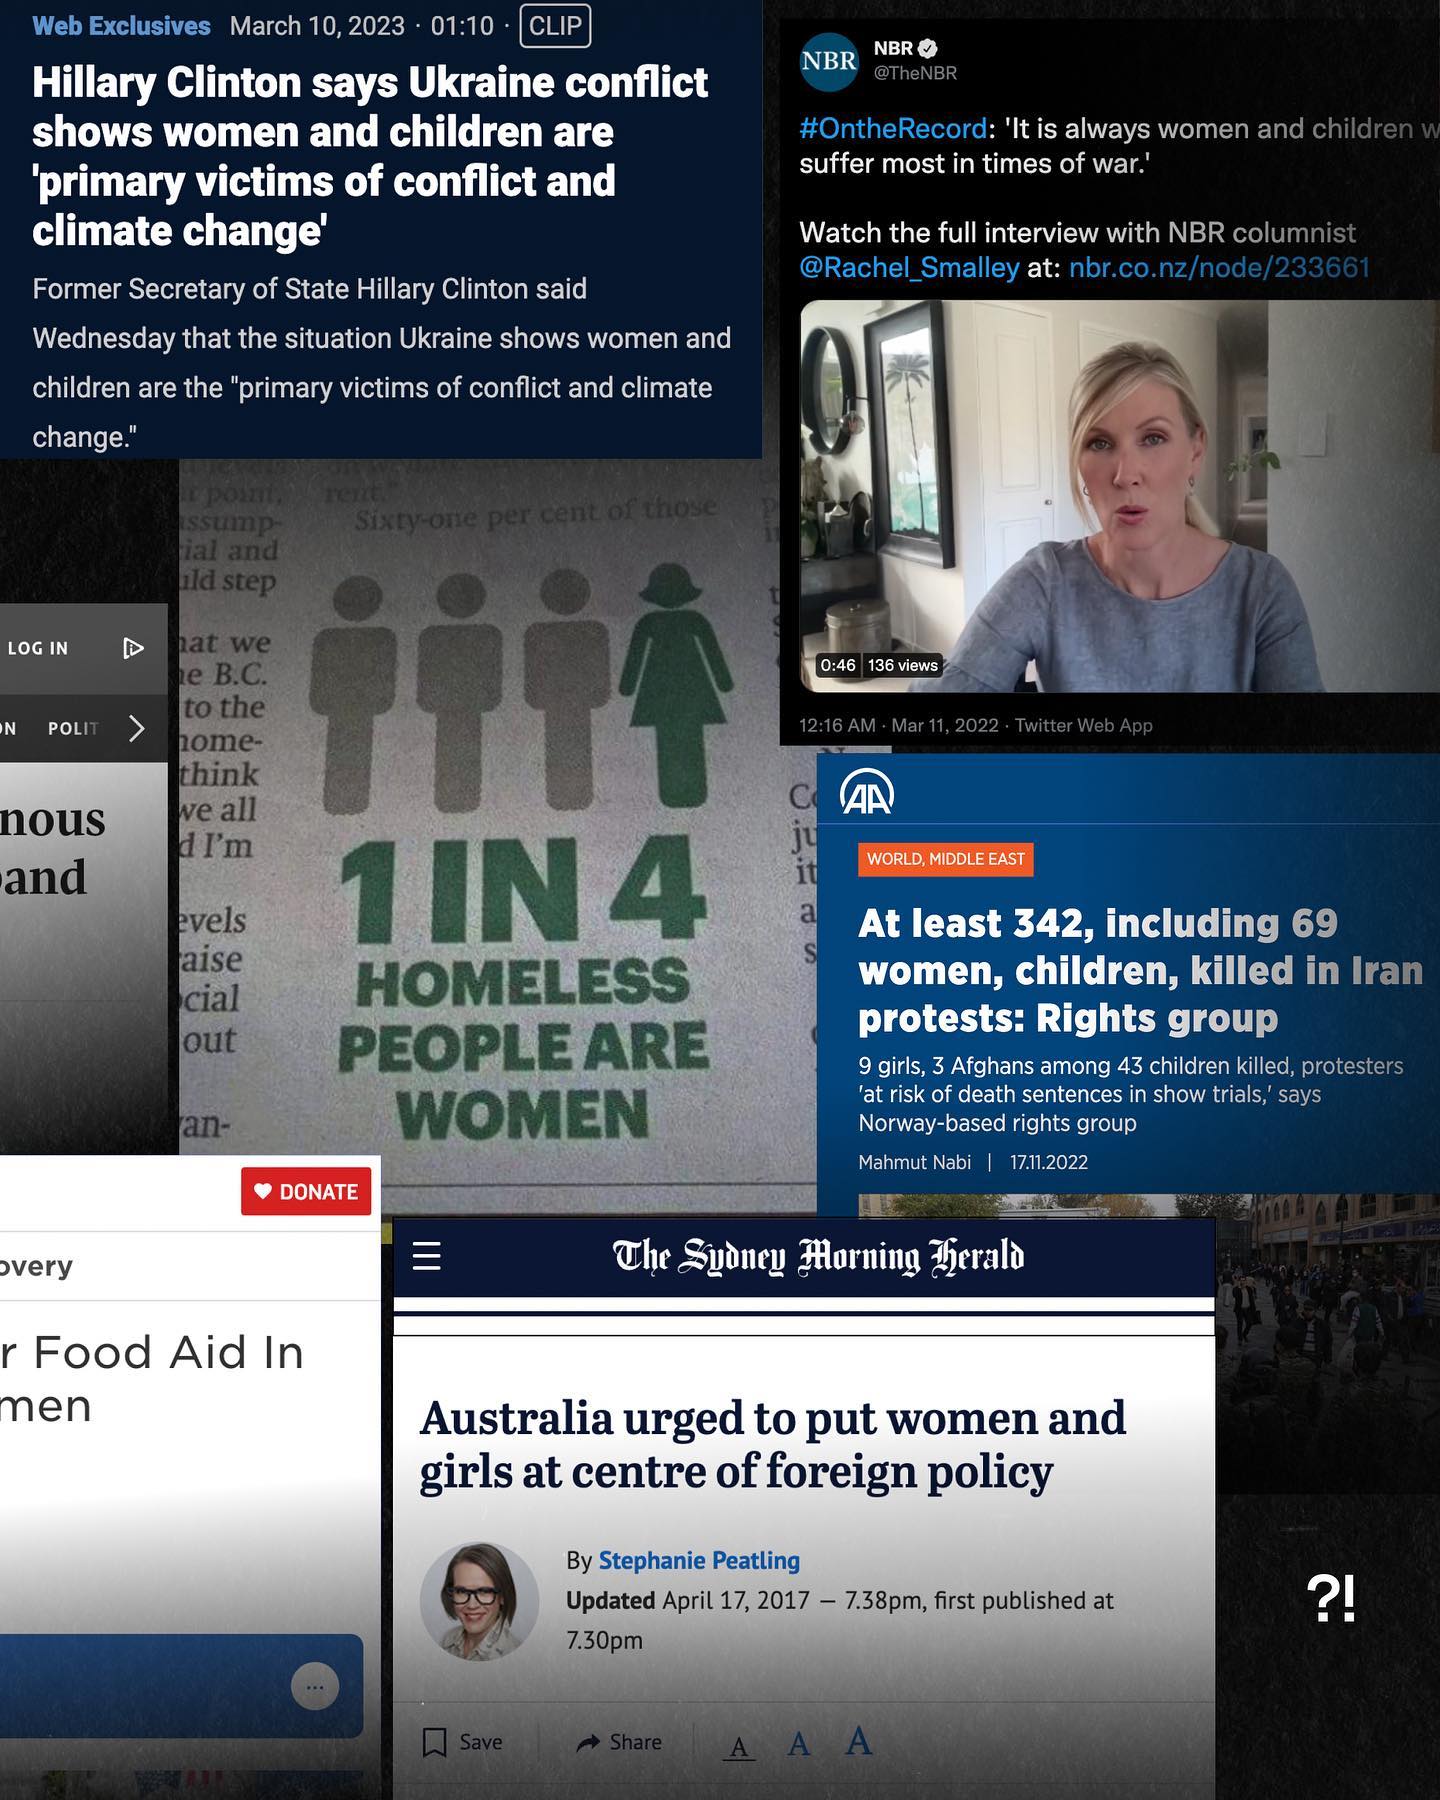Open the POLIT navigation tab
The width and height of the screenshot is (1440, 1800).
pos(73,729)
